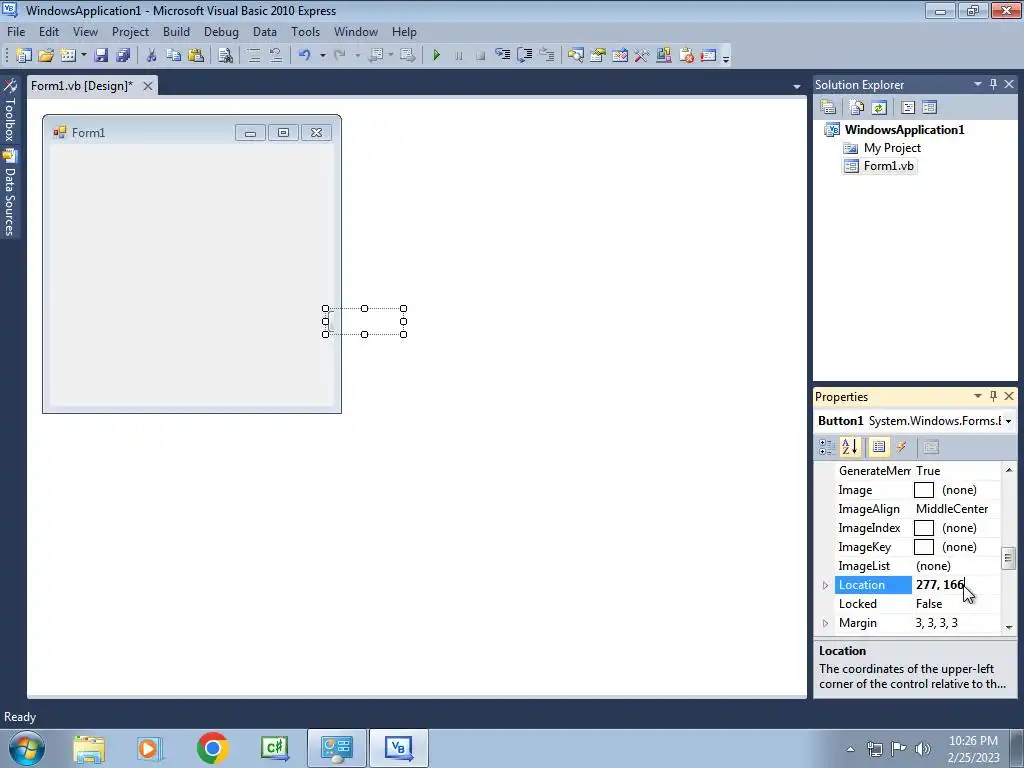Select the Button1 control on the form
Screen dimensions: 1024x768
[364, 321]
